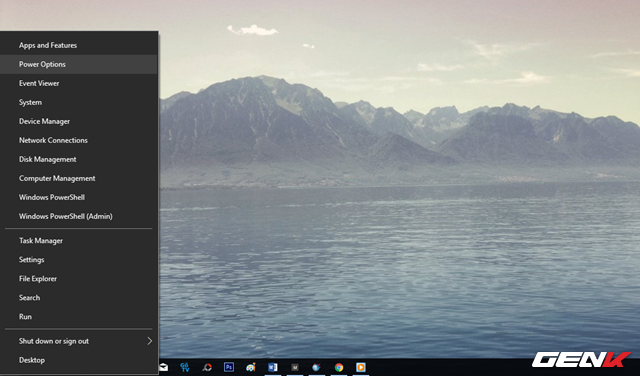Open Disk Management
This screenshot has height=376, width=640.
click(x=79, y=159)
